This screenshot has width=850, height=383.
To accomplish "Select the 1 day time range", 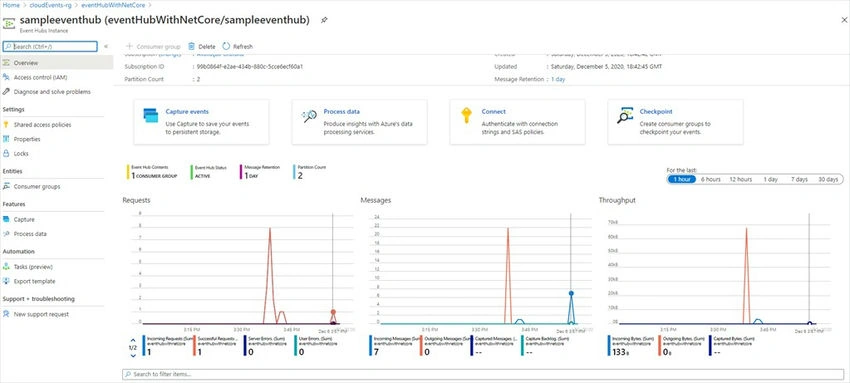I will [770, 179].
